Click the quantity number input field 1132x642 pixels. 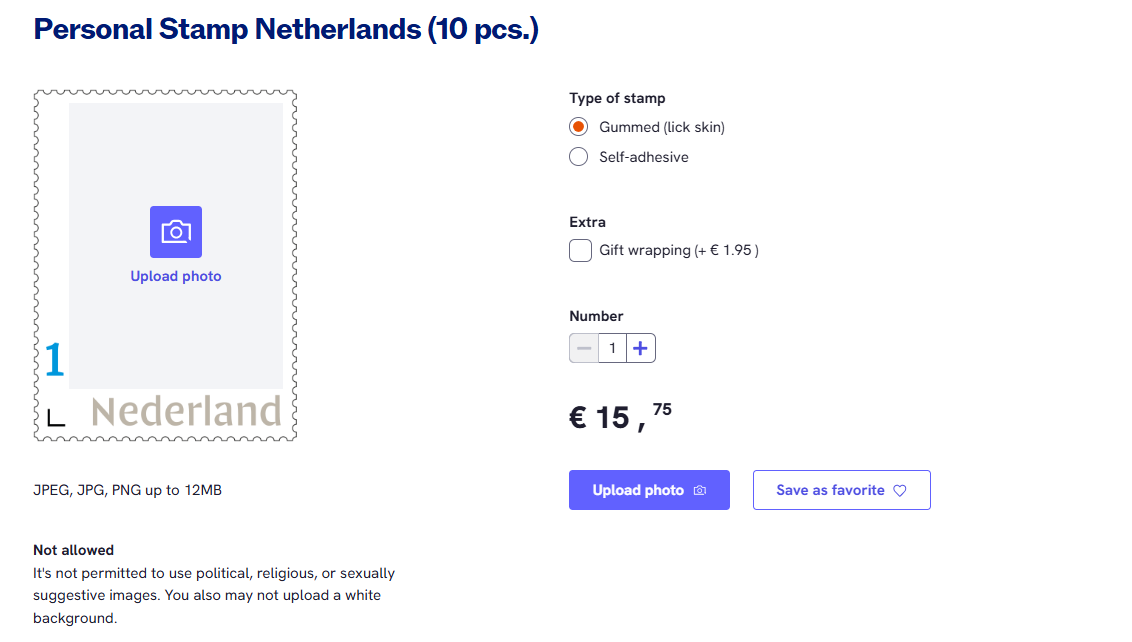(612, 348)
